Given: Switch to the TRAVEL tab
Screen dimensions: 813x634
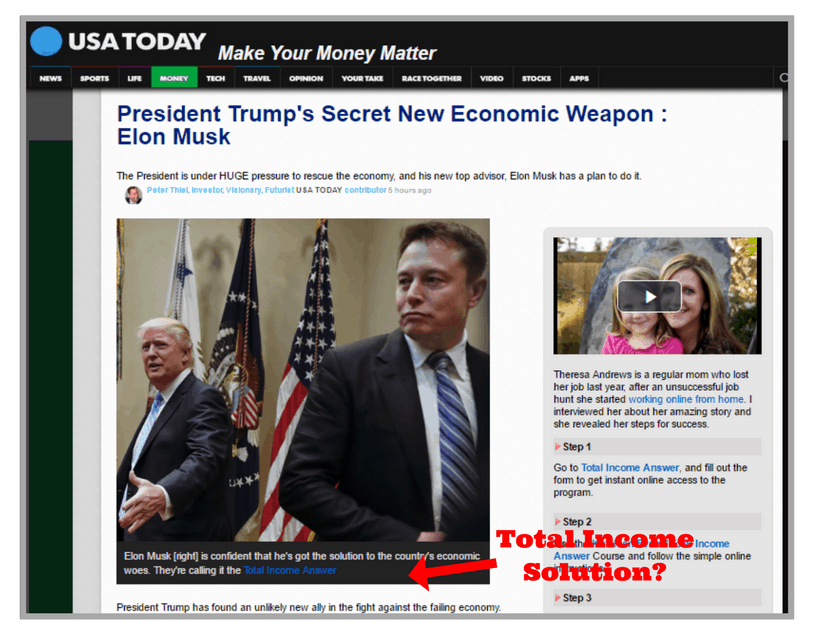Looking at the screenshot, I should (x=257, y=78).
